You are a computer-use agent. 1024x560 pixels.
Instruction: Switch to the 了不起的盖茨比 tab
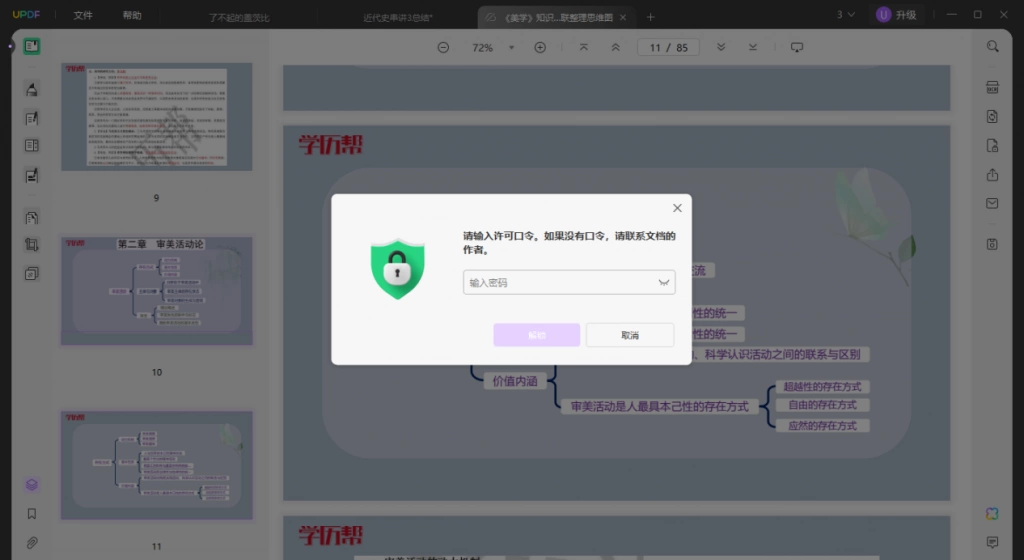239,18
